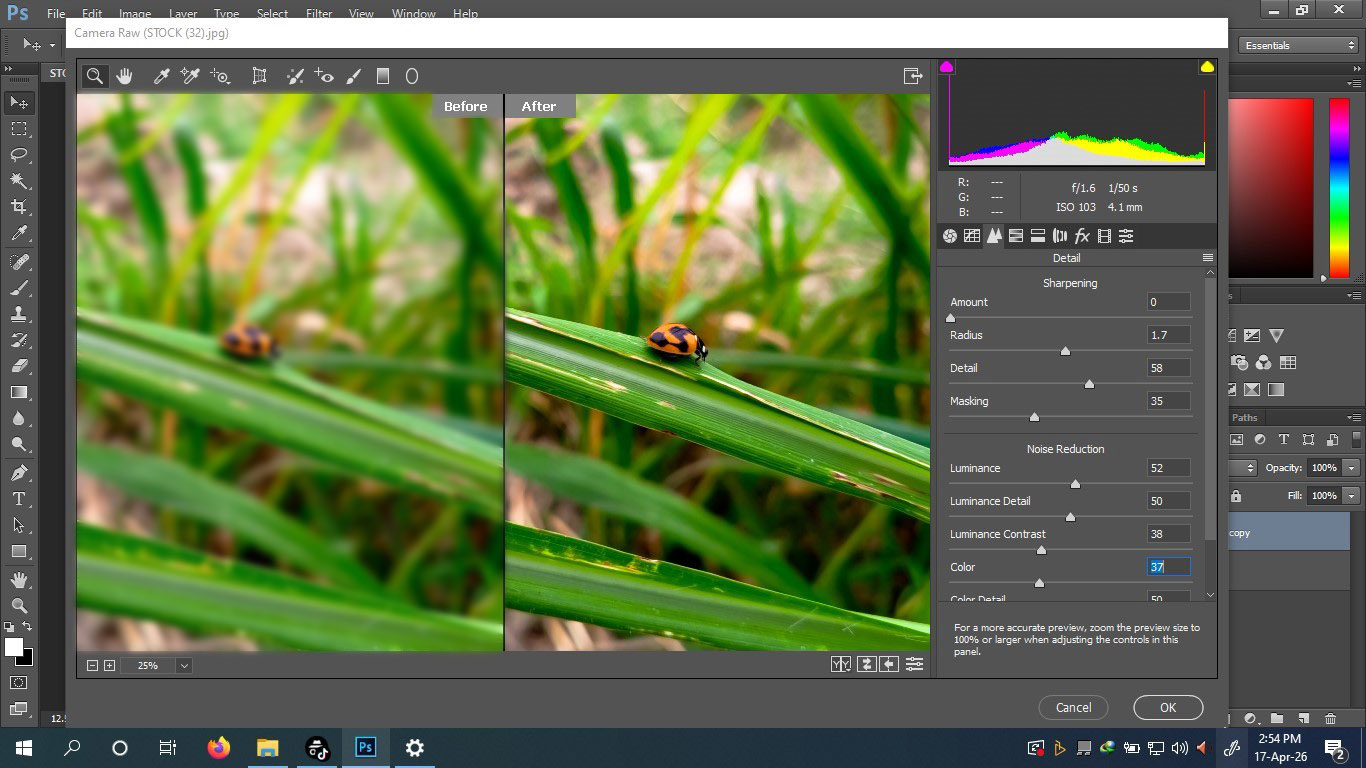Image resolution: width=1366 pixels, height=768 pixels.
Task: Open Windows Settings gear on taskbar
Action: [415, 748]
